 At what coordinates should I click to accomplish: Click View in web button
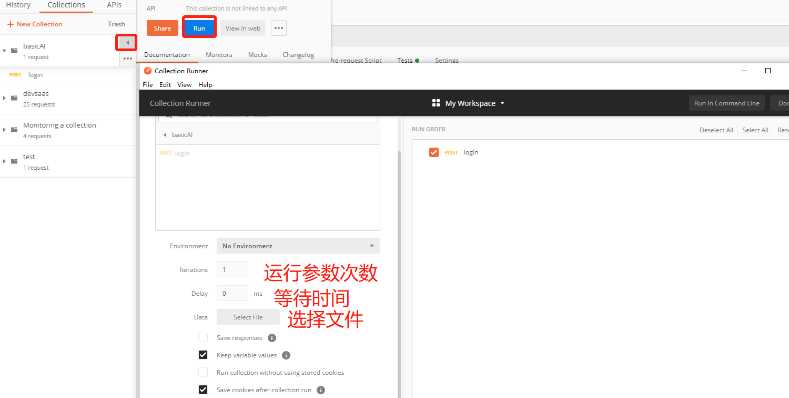(x=243, y=28)
